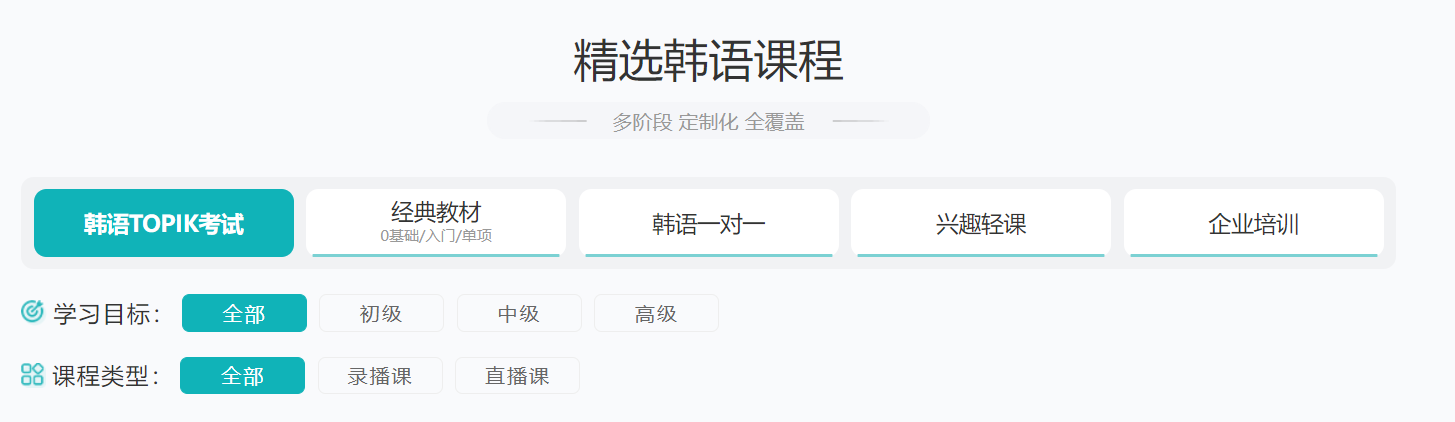Choose the 直播课 course type
Viewport: 1455px width, 422px height.
coord(517,376)
